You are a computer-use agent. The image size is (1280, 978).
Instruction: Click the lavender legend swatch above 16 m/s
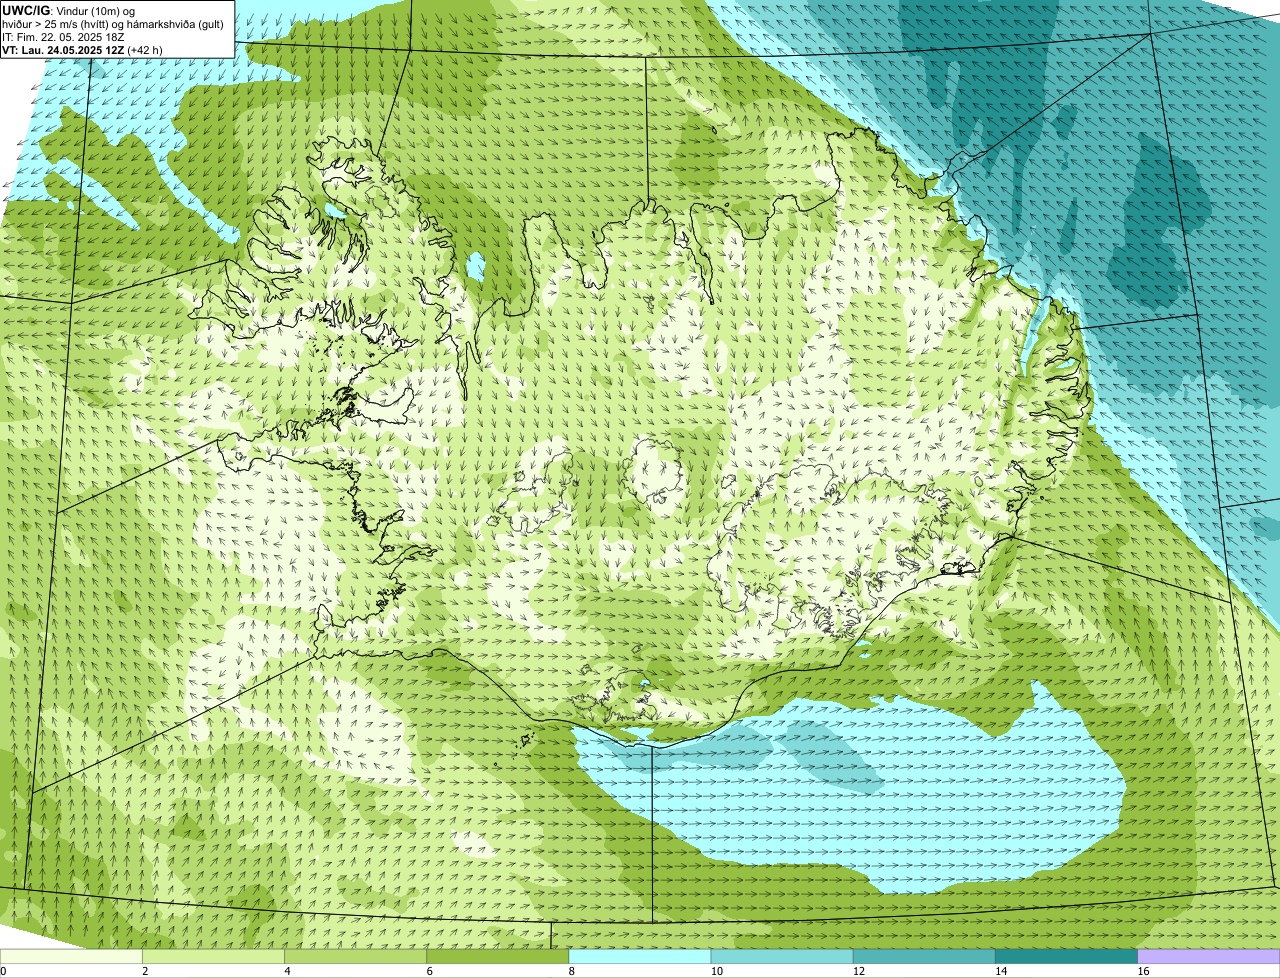pos(1209,957)
